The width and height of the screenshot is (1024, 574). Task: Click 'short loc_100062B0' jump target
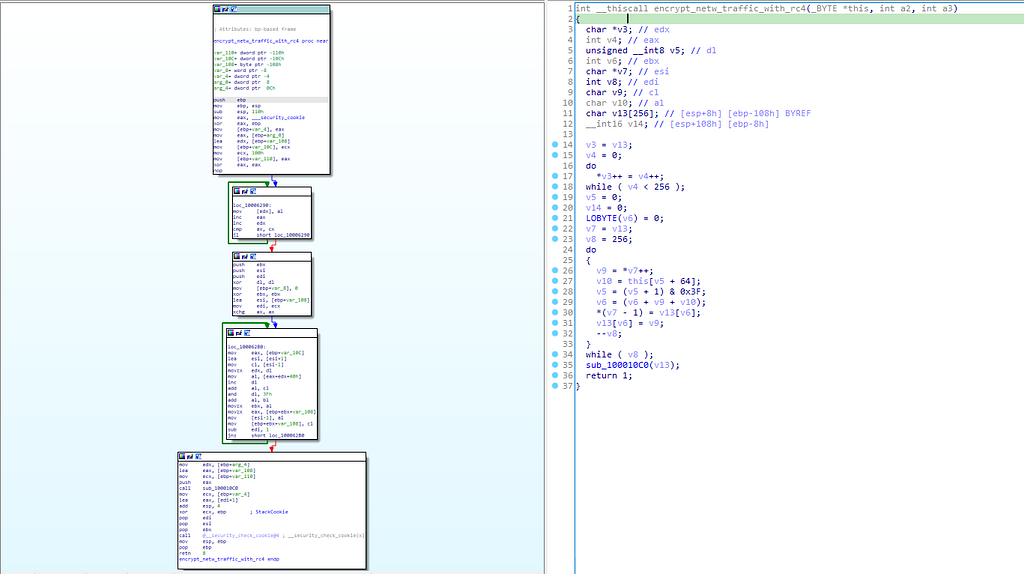tap(278, 436)
